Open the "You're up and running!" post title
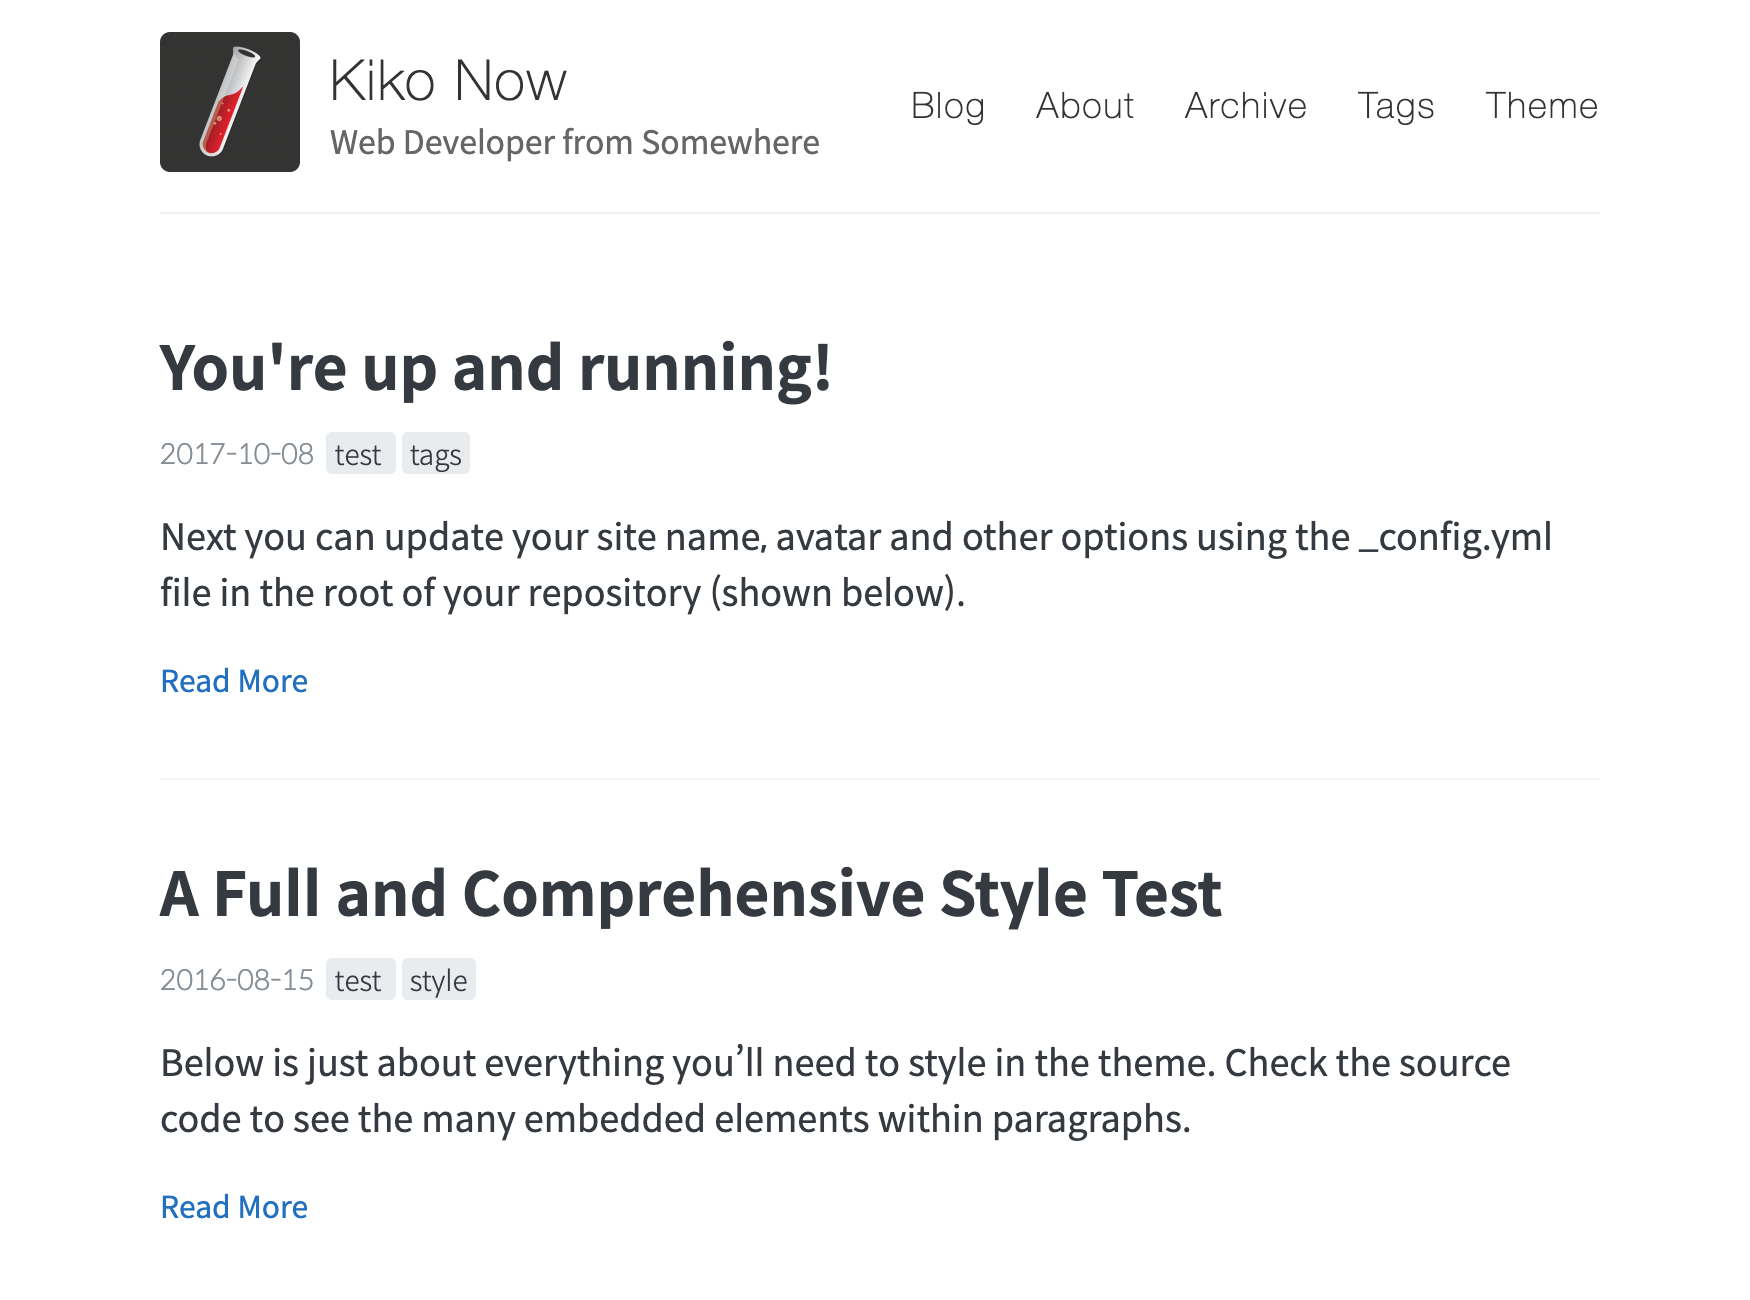This screenshot has height=1300, width=1750. point(495,368)
